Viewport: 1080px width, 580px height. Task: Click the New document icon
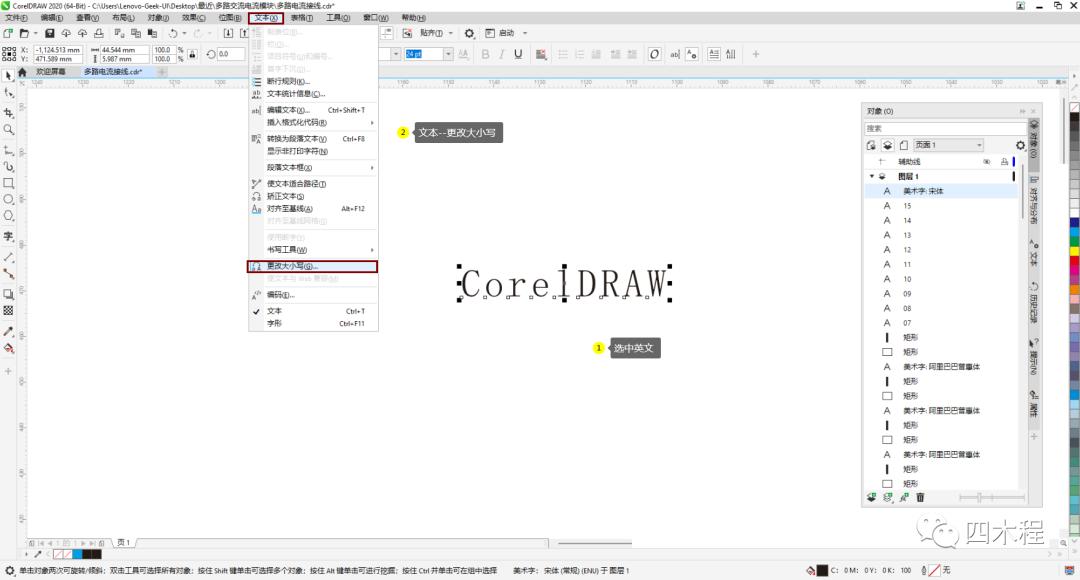(x=8, y=33)
